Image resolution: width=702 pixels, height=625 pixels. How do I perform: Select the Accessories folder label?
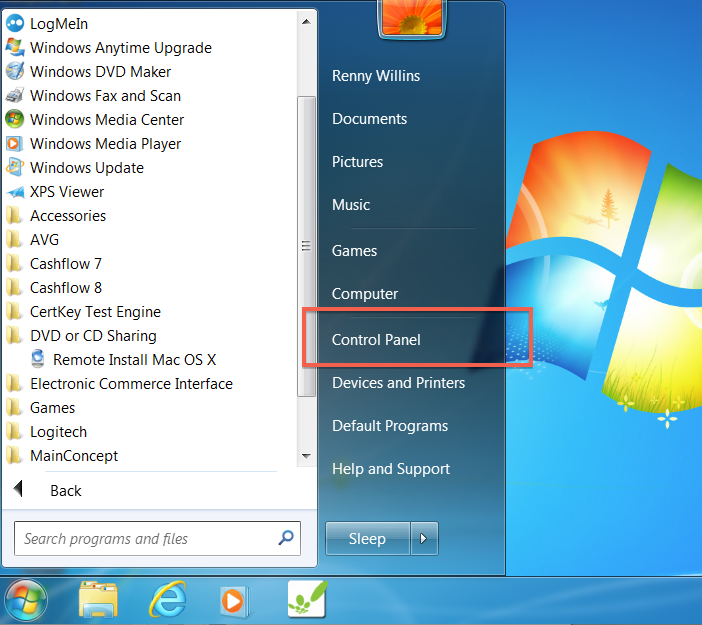pos(68,216)
